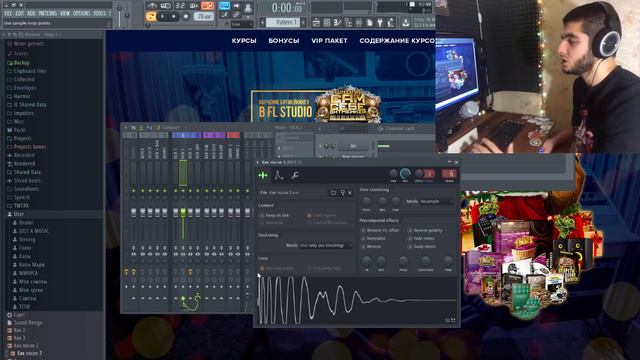Open the Declicking Mode dropdown
The width and height of the screenshot is (640, 360).
[326, 245]
